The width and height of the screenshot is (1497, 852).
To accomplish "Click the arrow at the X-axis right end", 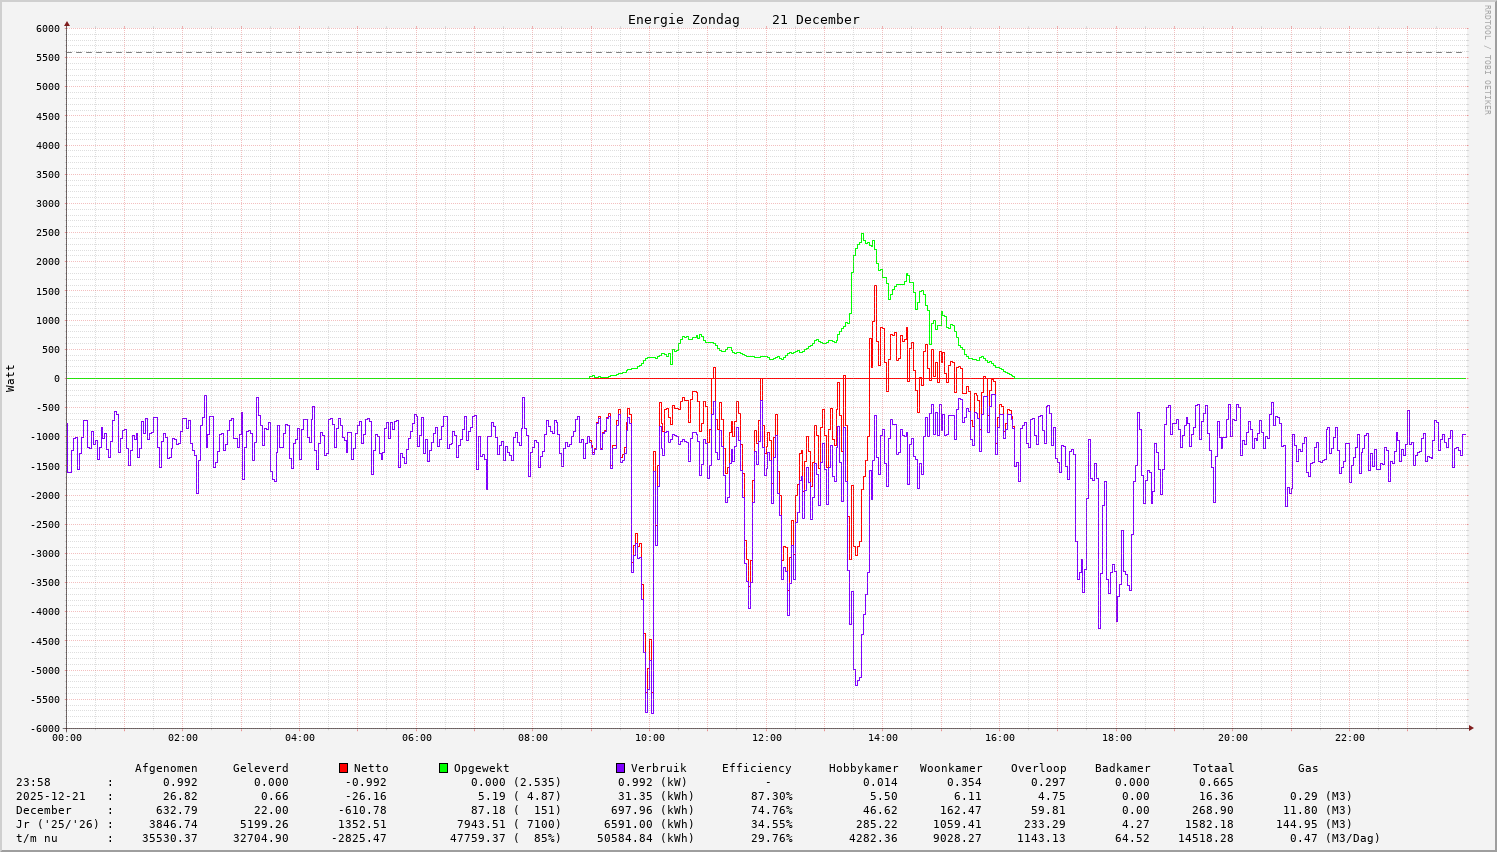I will pos(1470,728).
